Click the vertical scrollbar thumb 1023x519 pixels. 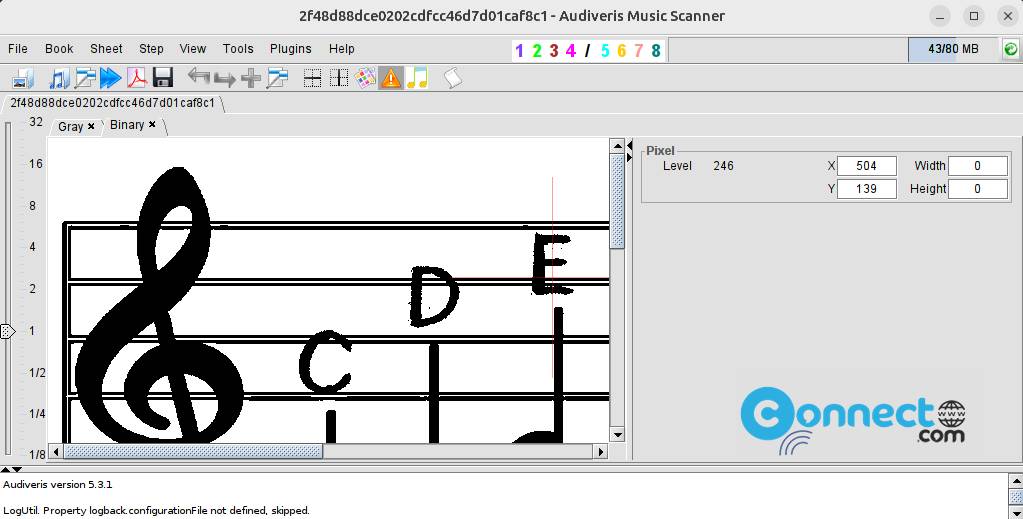point(617,201)
